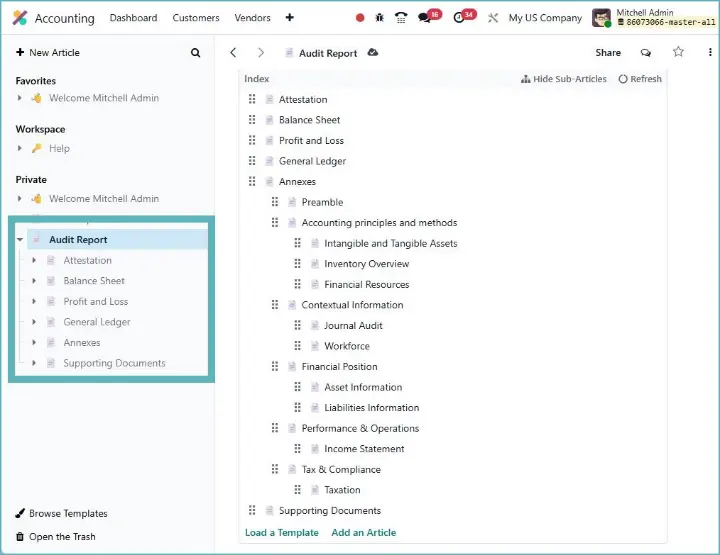Collapse the Audit Report tree
The image size is (720, 555).
click(20, 240)
